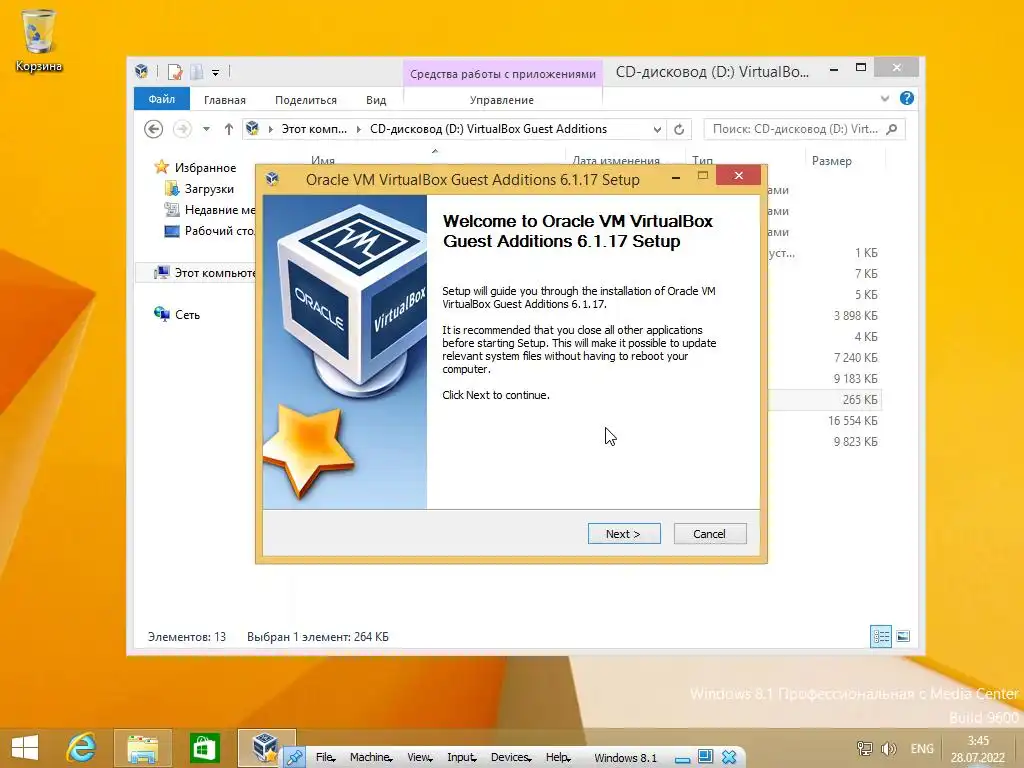Minimize VM via mini toolbar icon
This screenshot has height=768, width=1024.
point(682,759)
